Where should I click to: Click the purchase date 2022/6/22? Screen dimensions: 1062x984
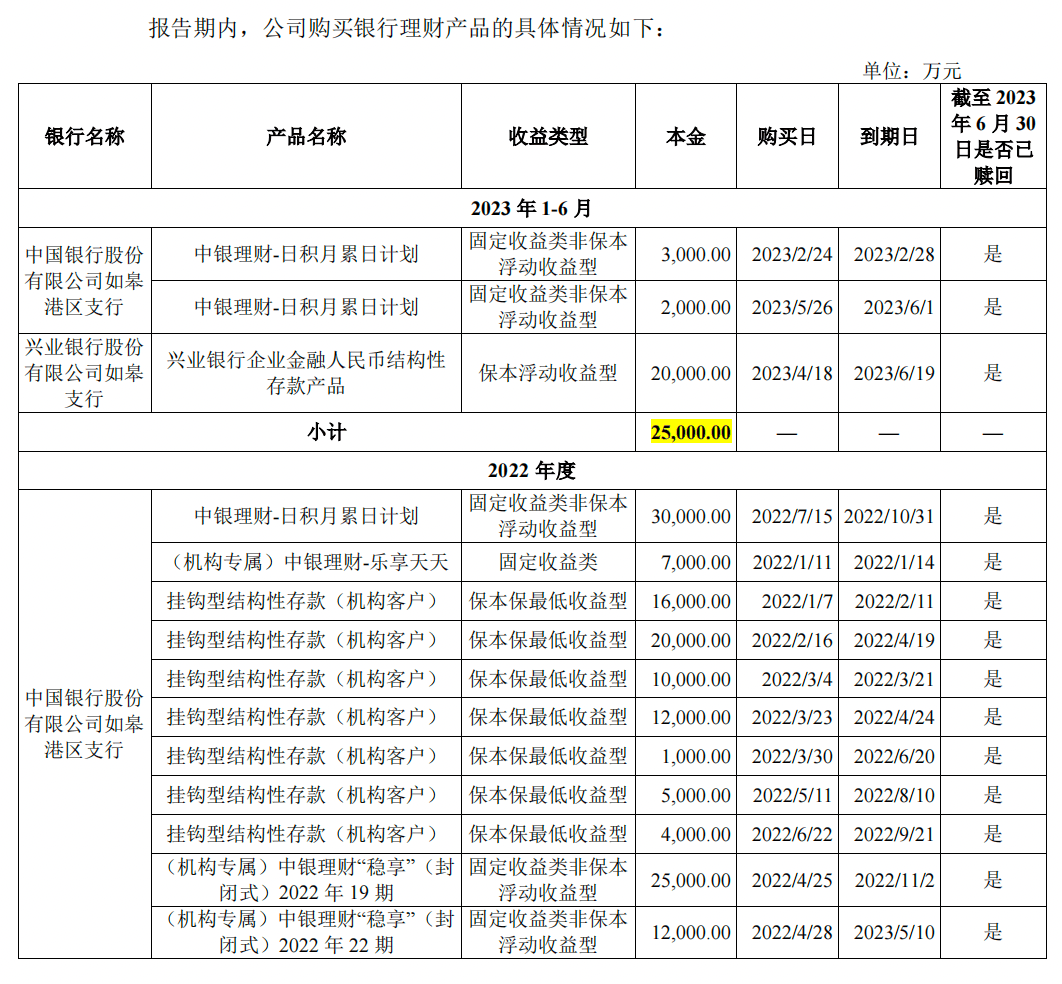pos(792,834)
